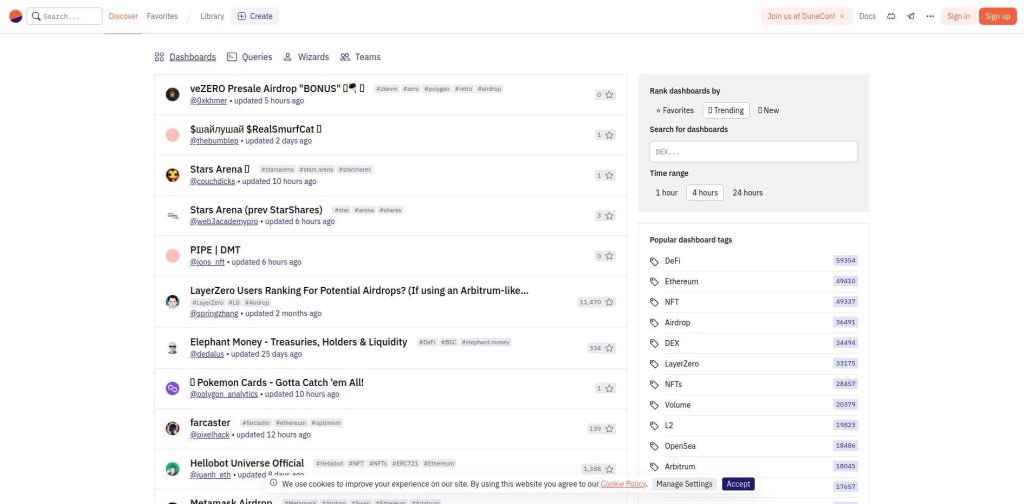The image size is (1024, 504).
Task: Set time range to 1 hour
Action: (667, 193)
